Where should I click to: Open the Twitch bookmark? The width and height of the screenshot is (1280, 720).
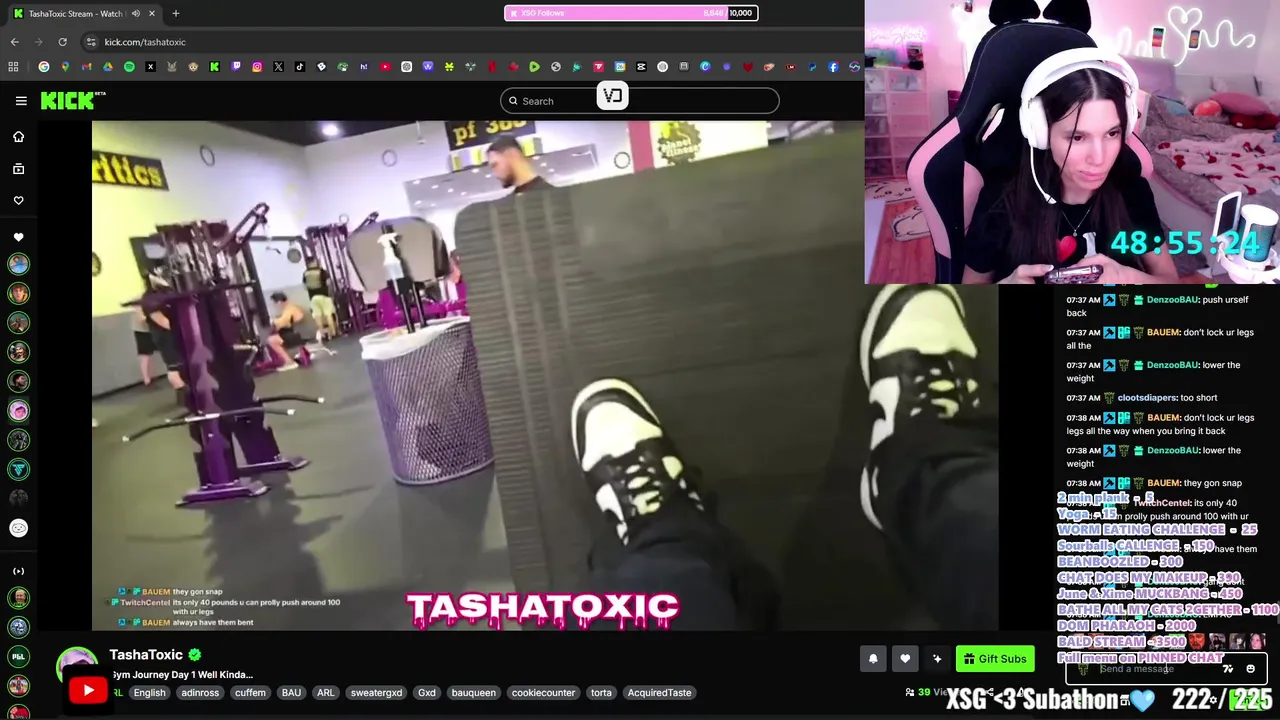pos(236,67)
